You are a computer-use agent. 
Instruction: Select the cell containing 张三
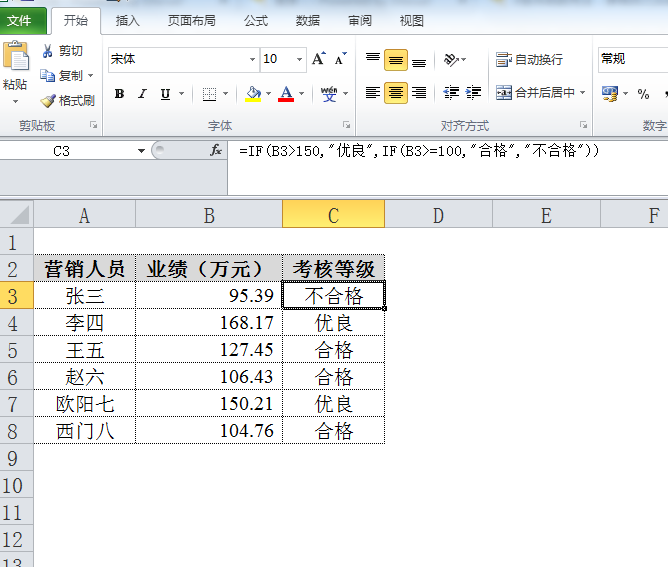point(85,295)
